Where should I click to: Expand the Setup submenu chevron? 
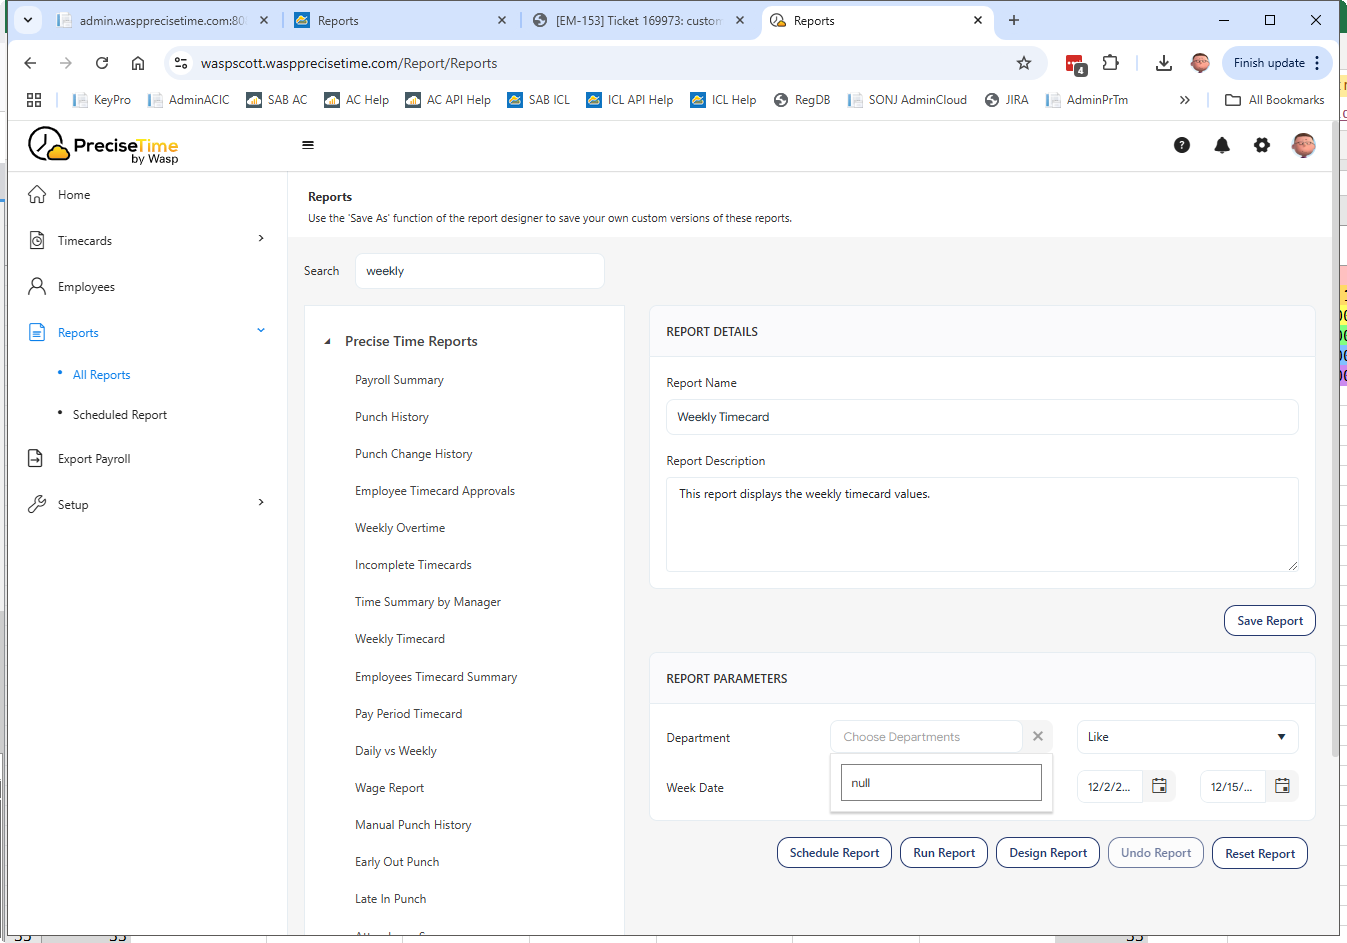coord(261,503)
